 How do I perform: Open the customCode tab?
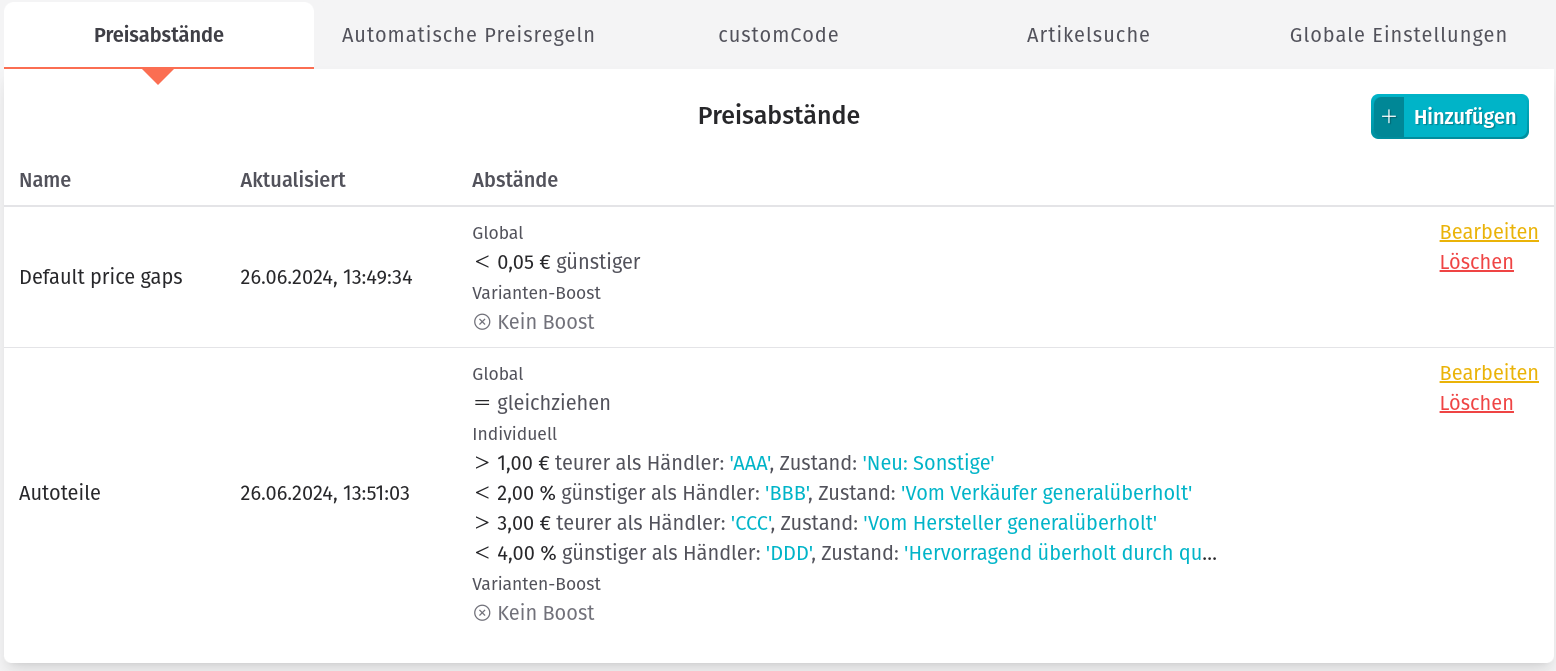[x=779, y=35]
